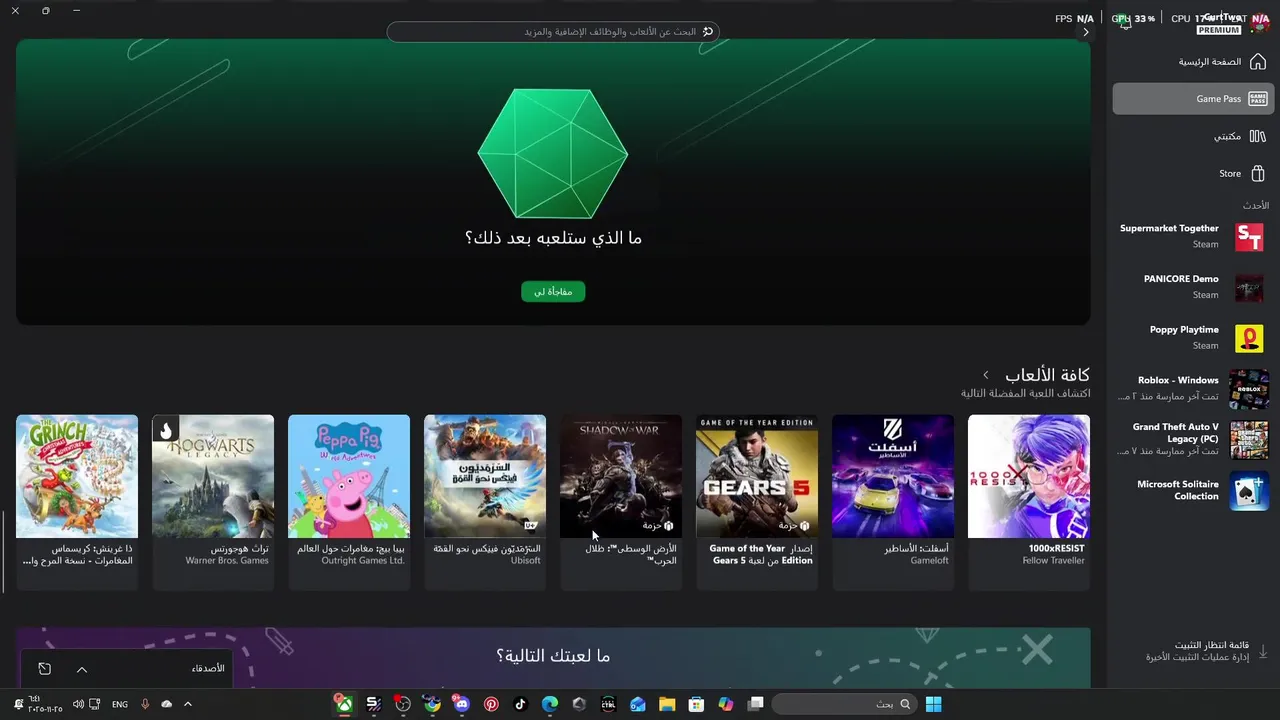This screenshot has height=720, width=1280.
Task: Click the Ubisoft publisher text
Action: [x=525, y=561]
